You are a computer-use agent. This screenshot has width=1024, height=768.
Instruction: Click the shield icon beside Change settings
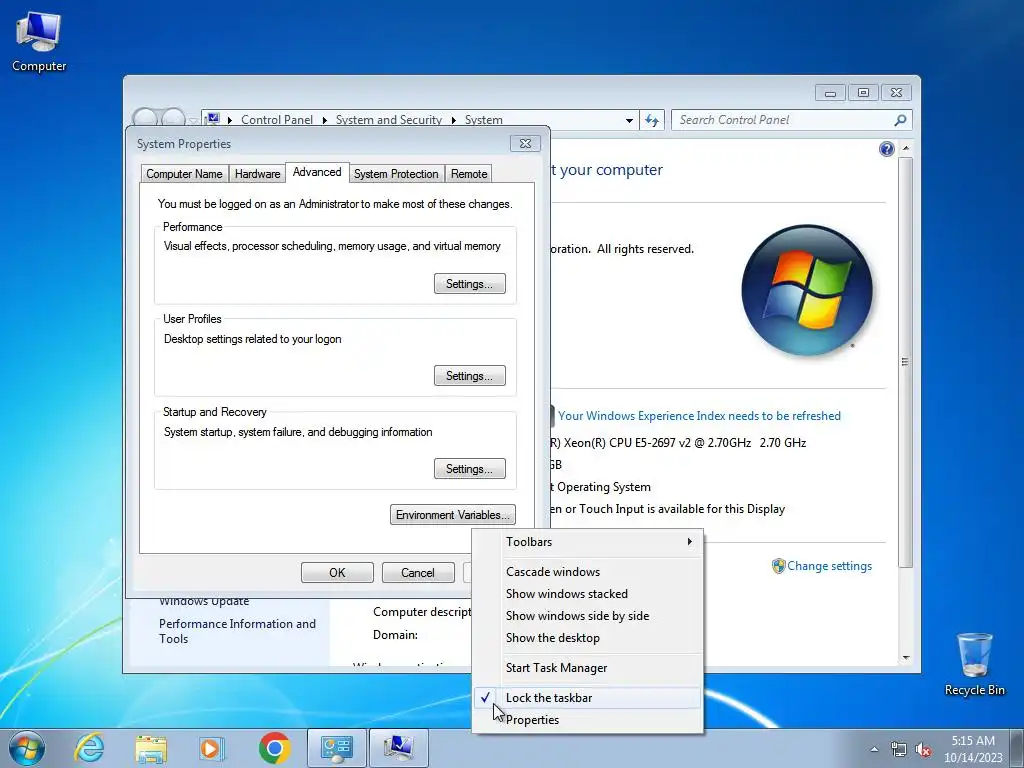pos(778,566)
